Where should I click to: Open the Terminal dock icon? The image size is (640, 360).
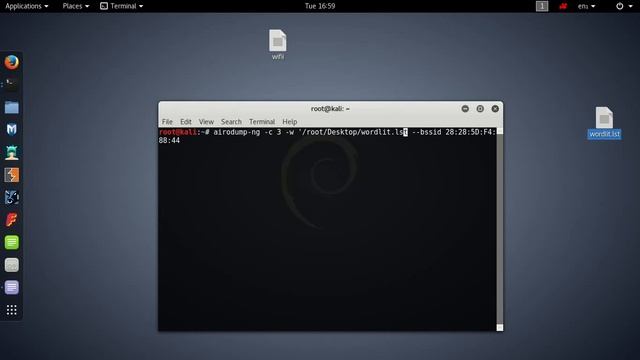tap(11, 84)
